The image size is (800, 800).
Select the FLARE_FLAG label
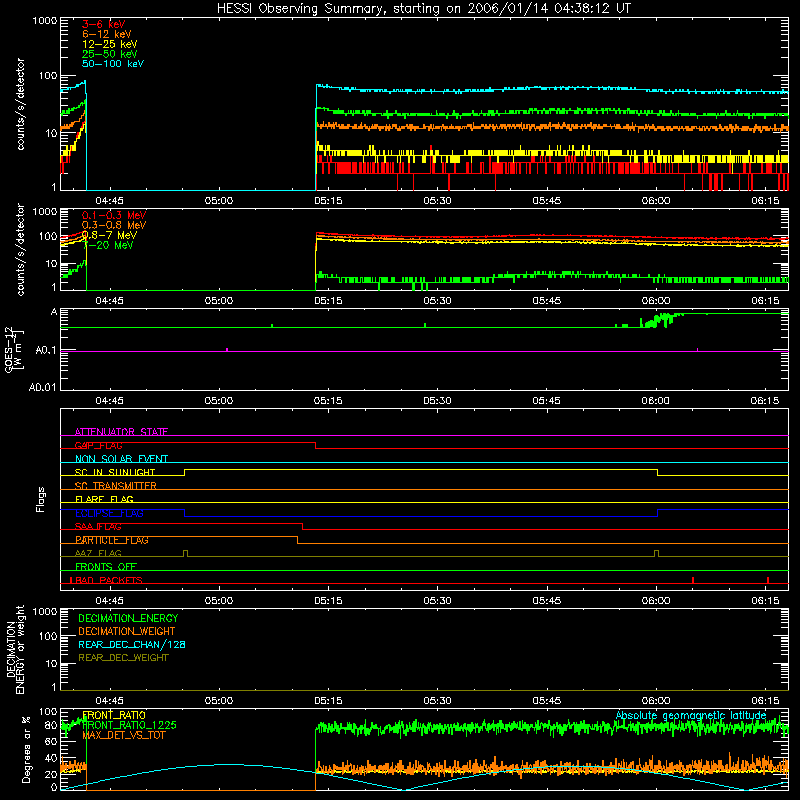click(x=104, y=499)
